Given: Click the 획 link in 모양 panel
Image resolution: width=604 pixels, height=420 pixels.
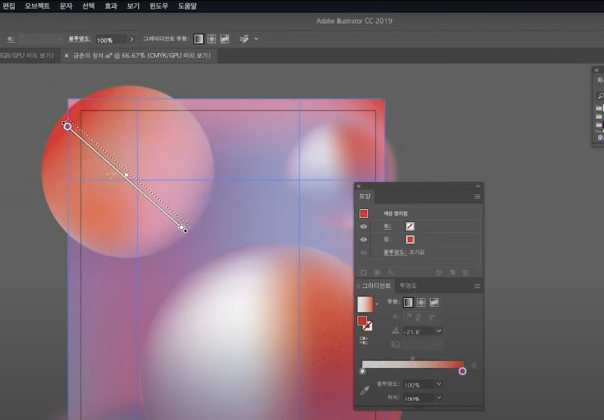Looking at the screenshot, I should (387, 227).
